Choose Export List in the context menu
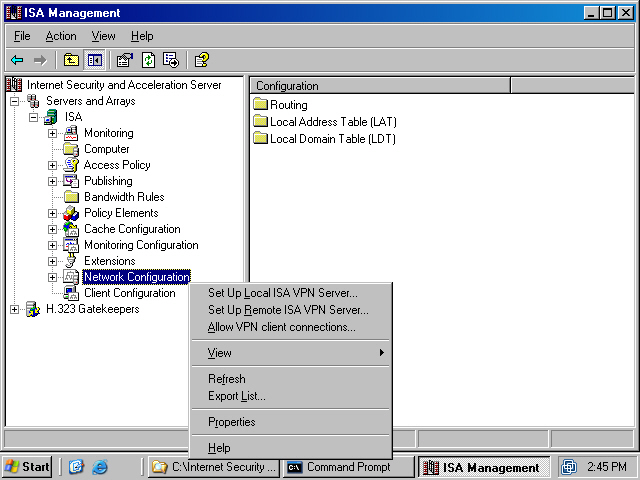Viewport: 640px width, 480px height. 291,396
